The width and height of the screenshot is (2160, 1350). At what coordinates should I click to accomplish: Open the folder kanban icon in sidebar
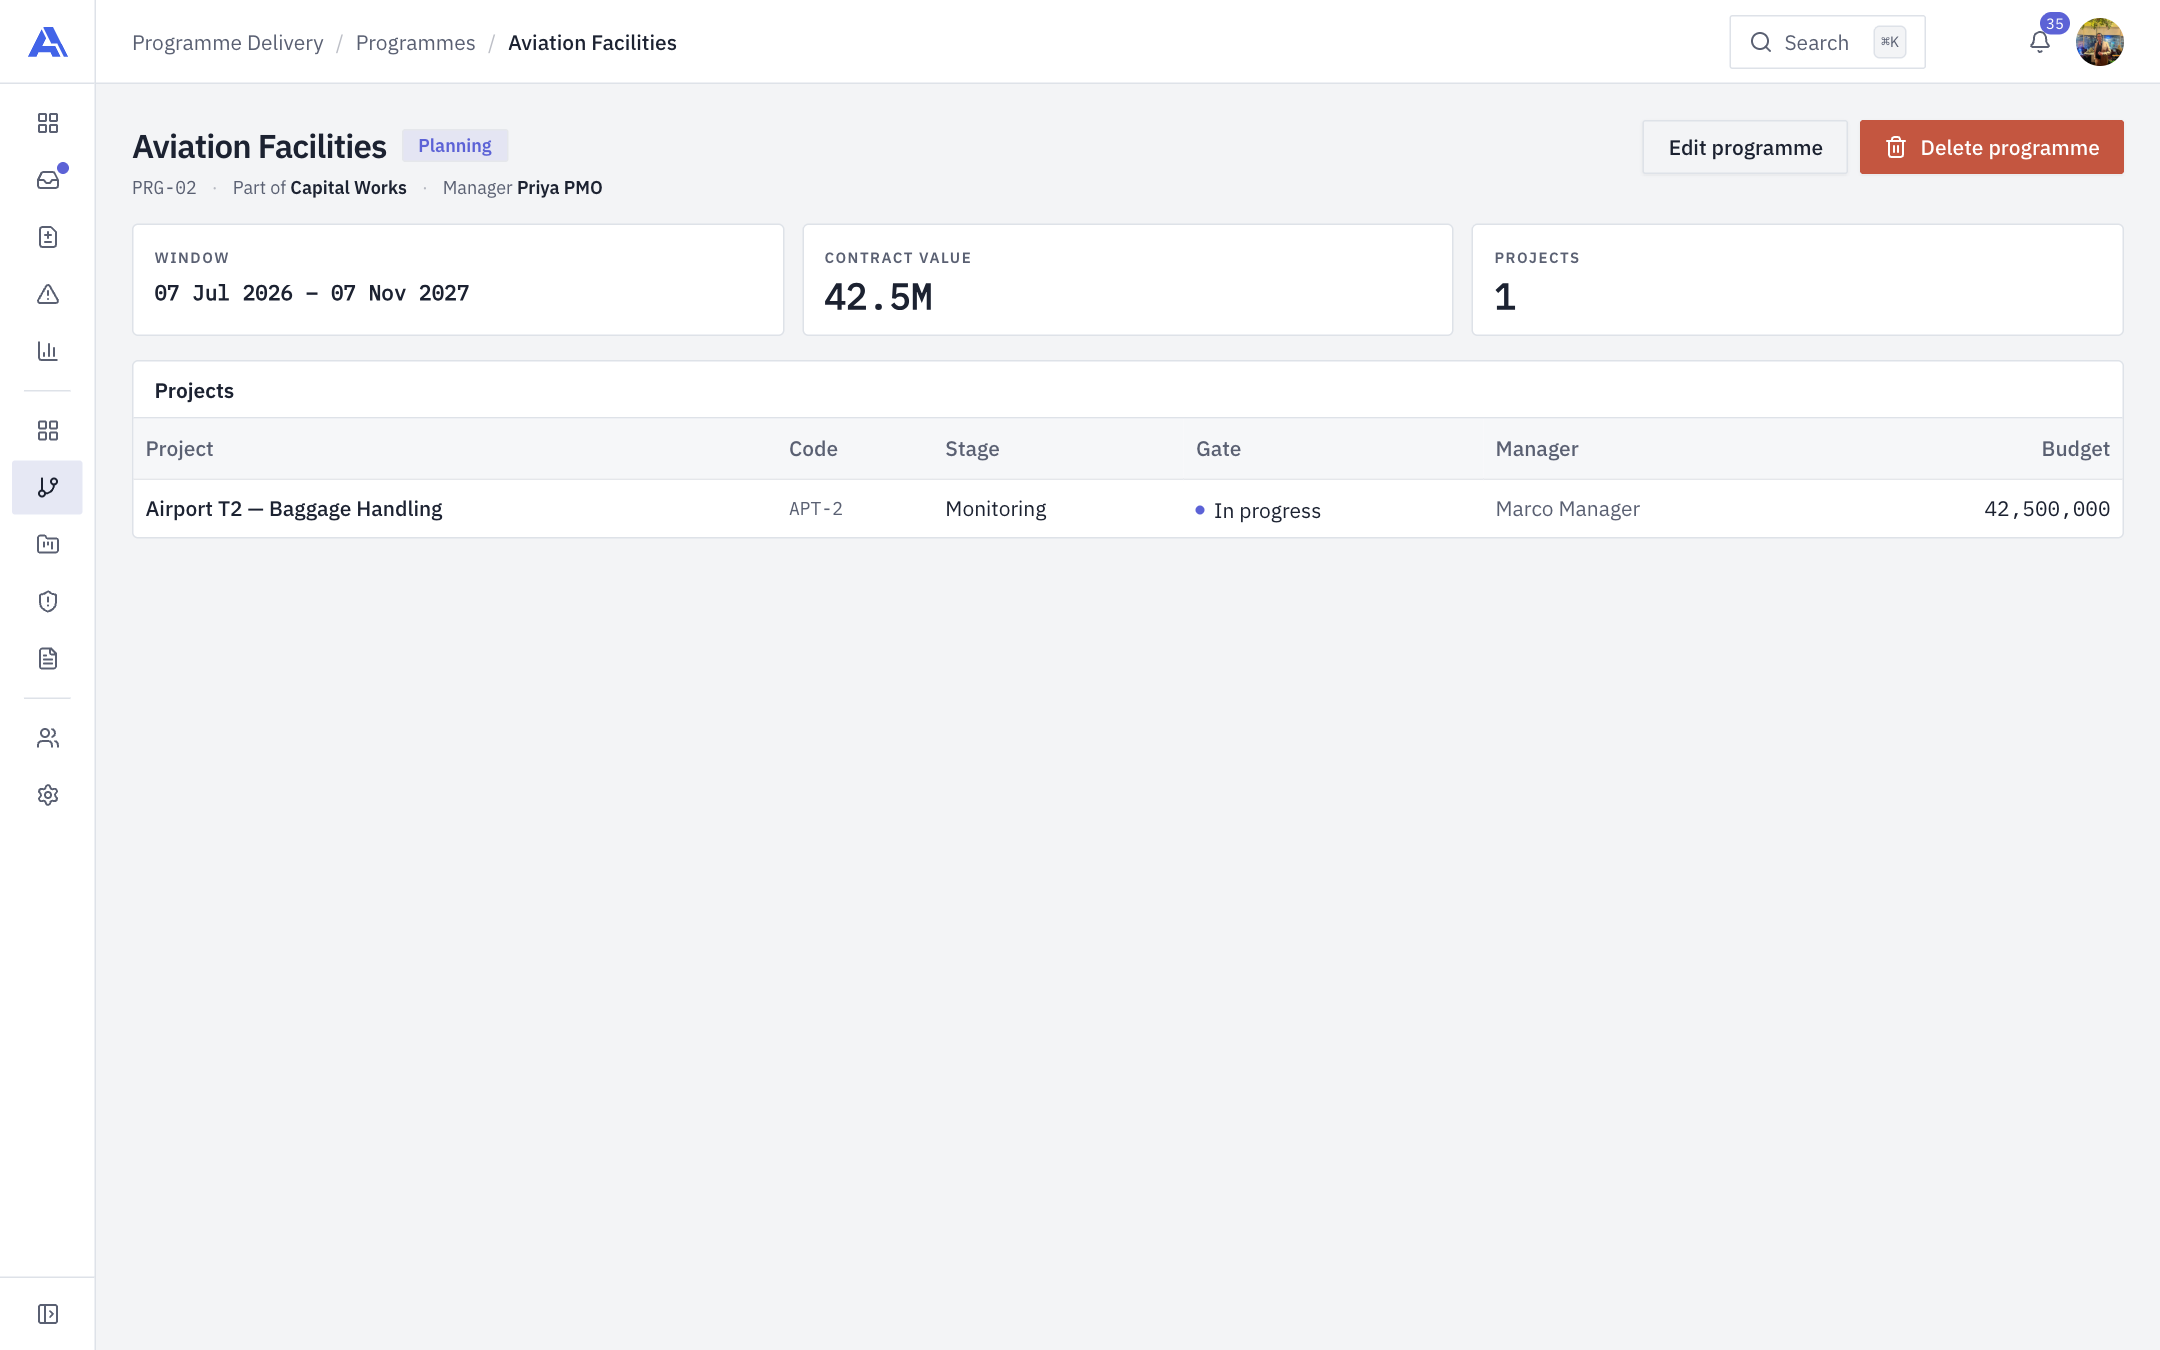click(x=48, y=544)
